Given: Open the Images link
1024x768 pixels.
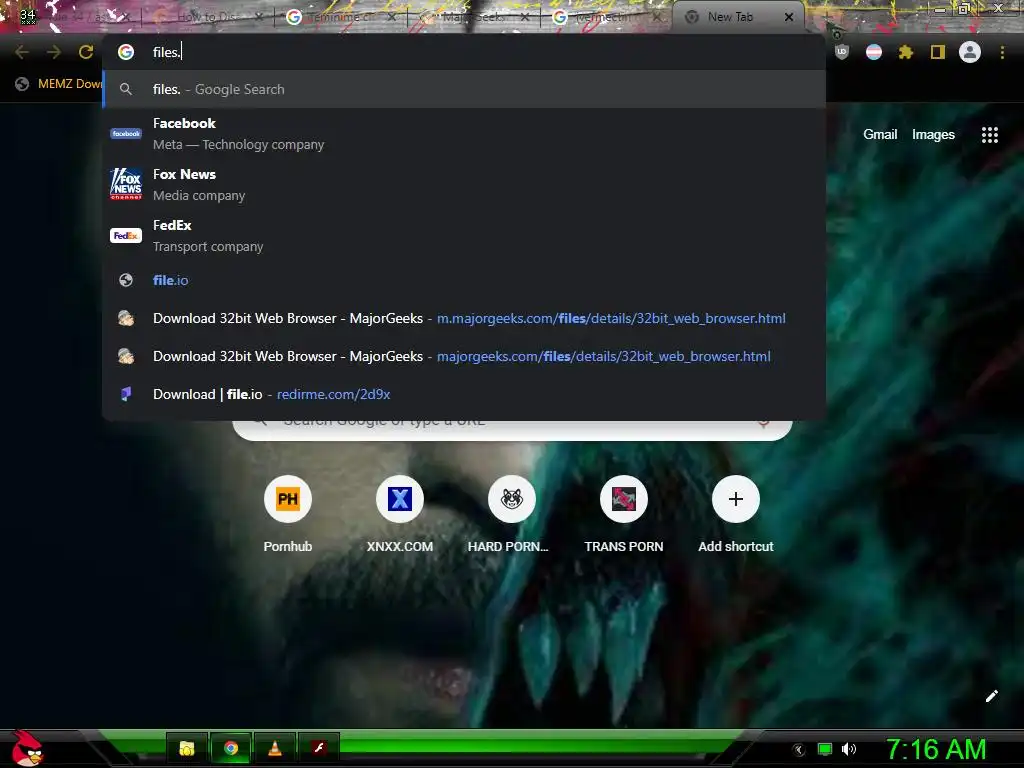Looking at the screenshot, I should pyautogui.click(x=933, y=135).
